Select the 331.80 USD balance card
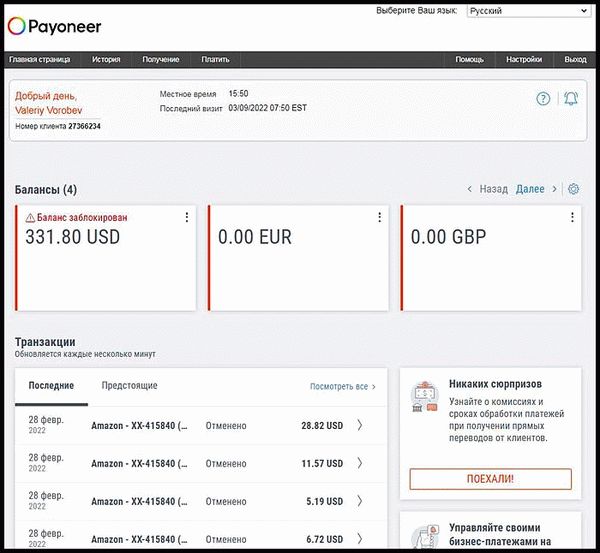Image resolution: width=600 pixels, height=553 pixels. pos(106,258)
